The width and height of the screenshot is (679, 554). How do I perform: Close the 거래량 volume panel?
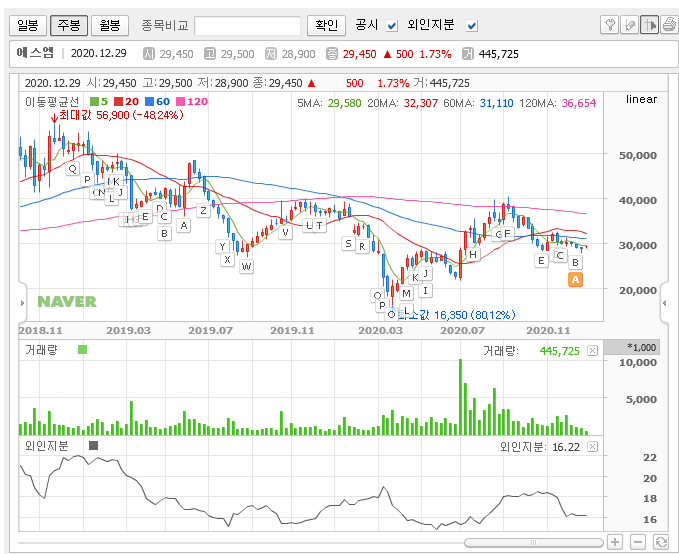592,350
